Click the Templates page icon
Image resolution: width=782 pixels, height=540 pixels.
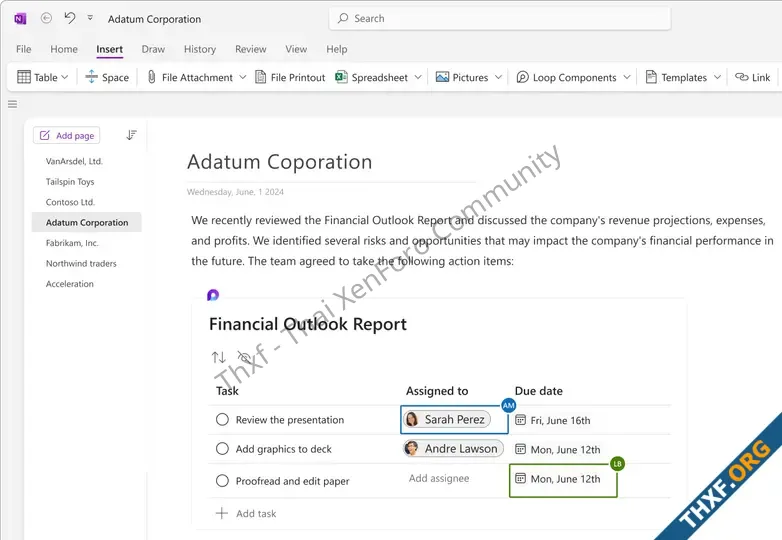click(651, 77)
